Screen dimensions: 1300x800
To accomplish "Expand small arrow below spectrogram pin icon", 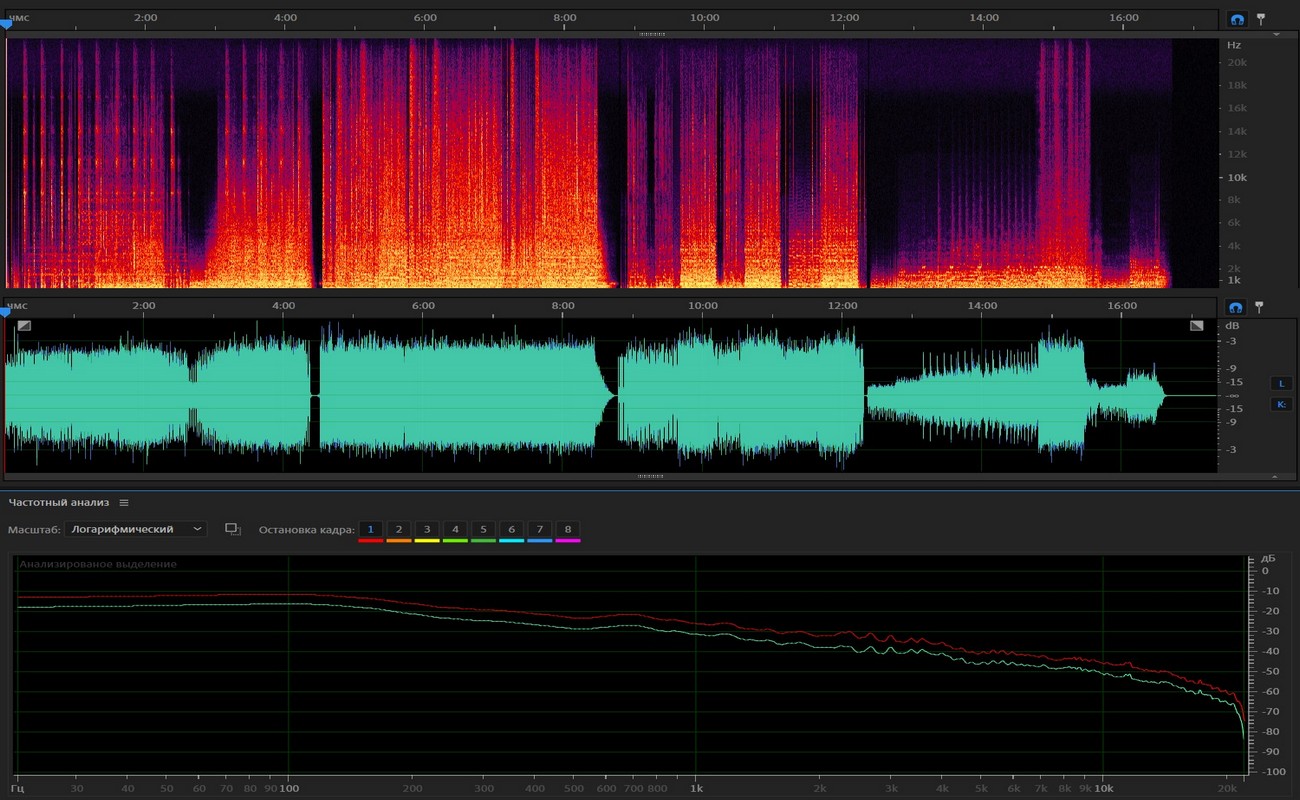I will [x=1276, y=34].
